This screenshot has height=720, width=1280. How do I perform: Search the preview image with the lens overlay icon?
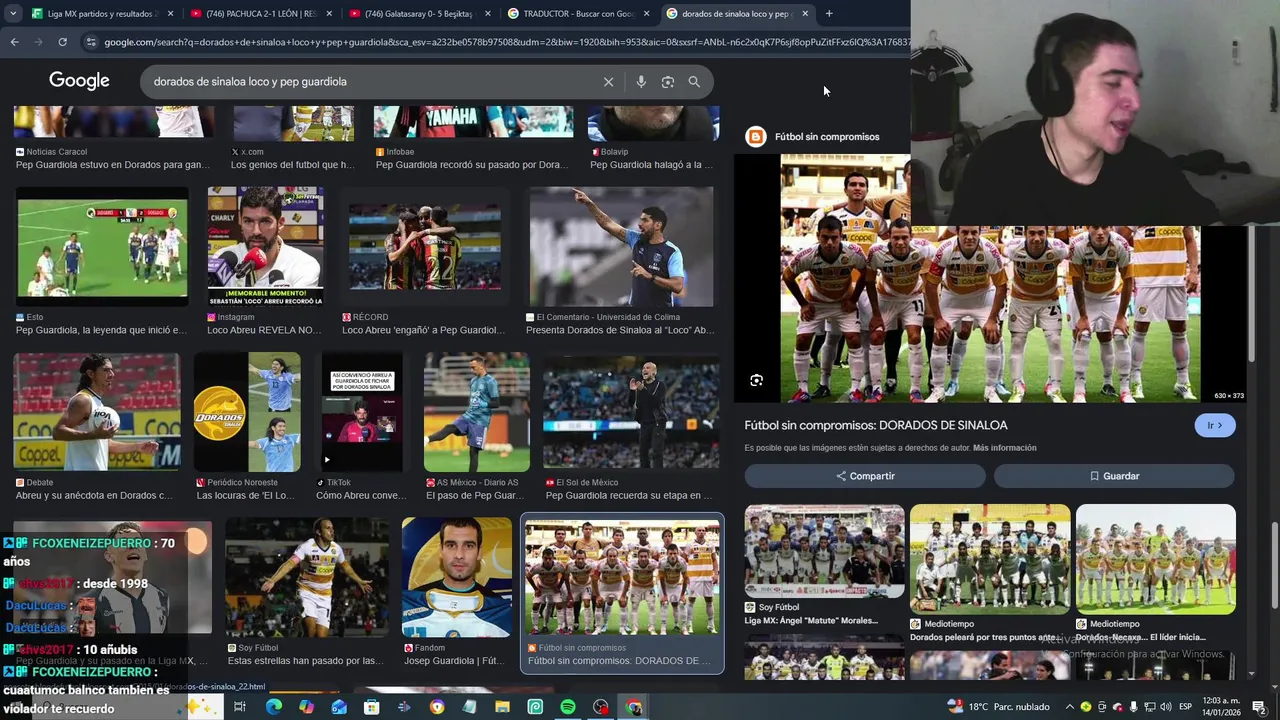tap(756, 380)
